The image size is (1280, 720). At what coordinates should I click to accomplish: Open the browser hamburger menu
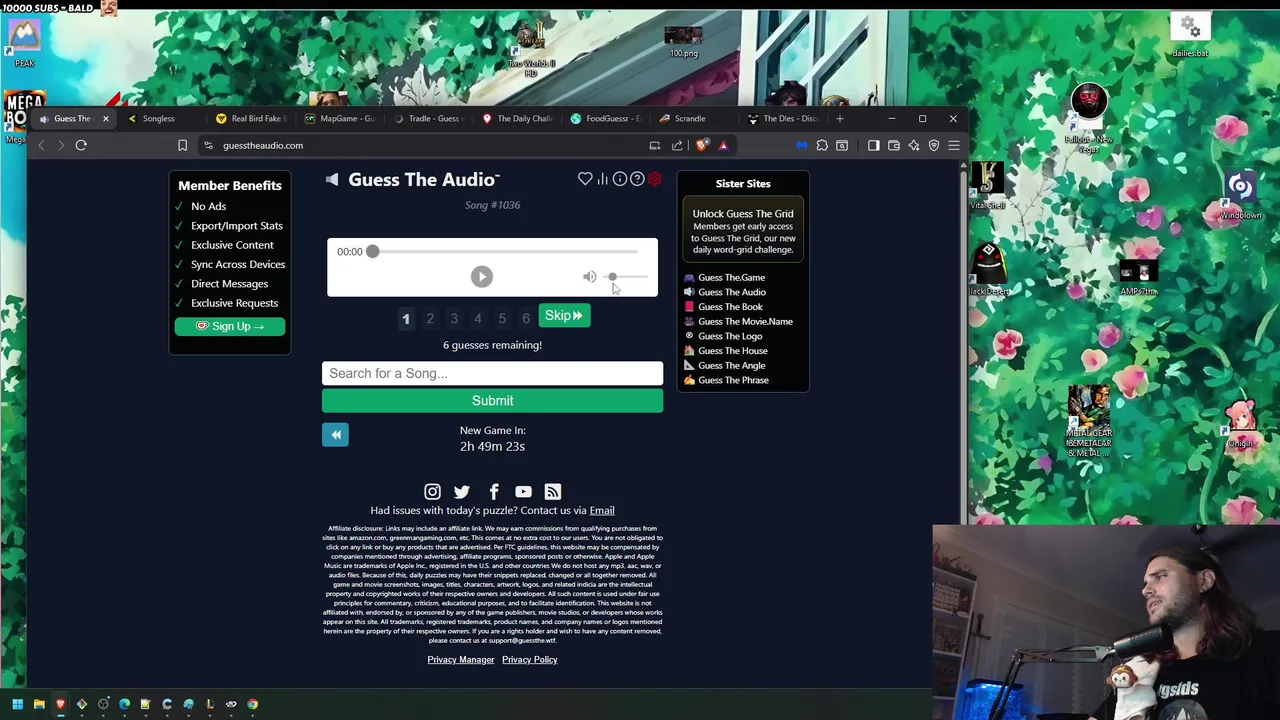954,146
